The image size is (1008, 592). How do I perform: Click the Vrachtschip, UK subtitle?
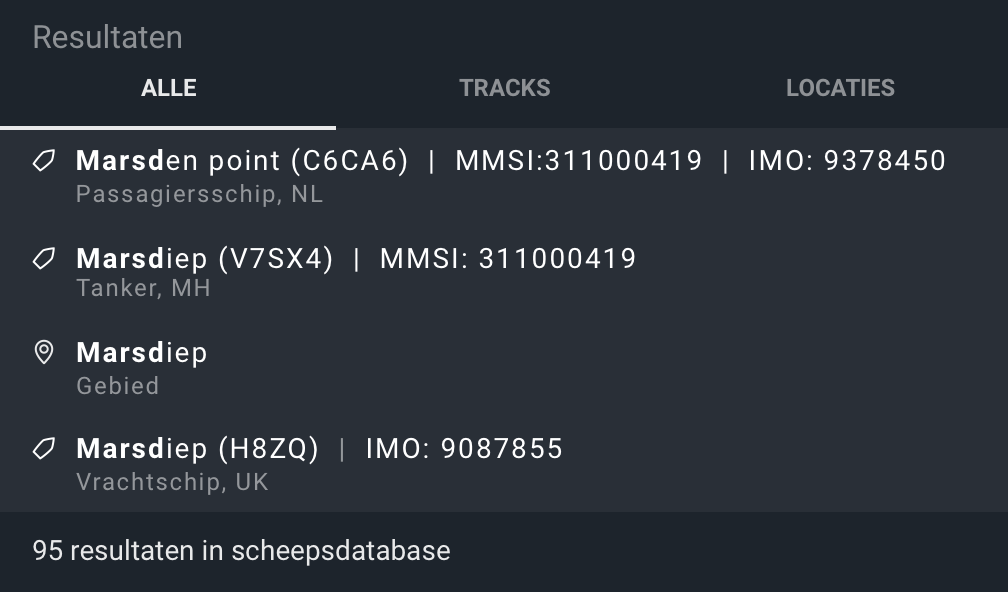click(172, 482)
